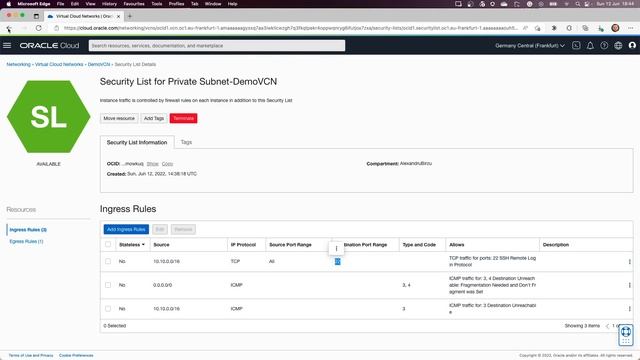The width and height of the screenshot is (640, 360).
Task: Select the TCP 10.10.0.0/16 rule checkbox
Action: tap(108, 261)
